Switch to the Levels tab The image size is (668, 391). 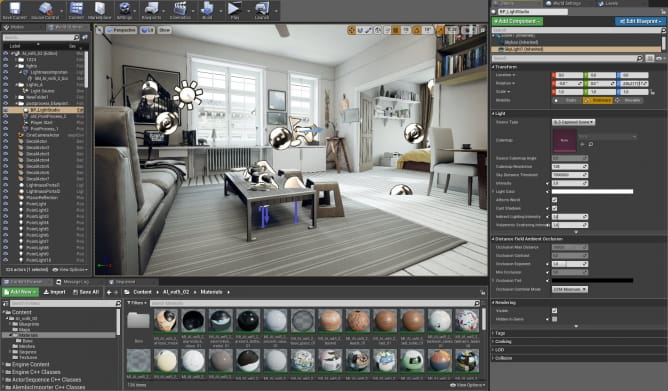click(x=608, y=3)
